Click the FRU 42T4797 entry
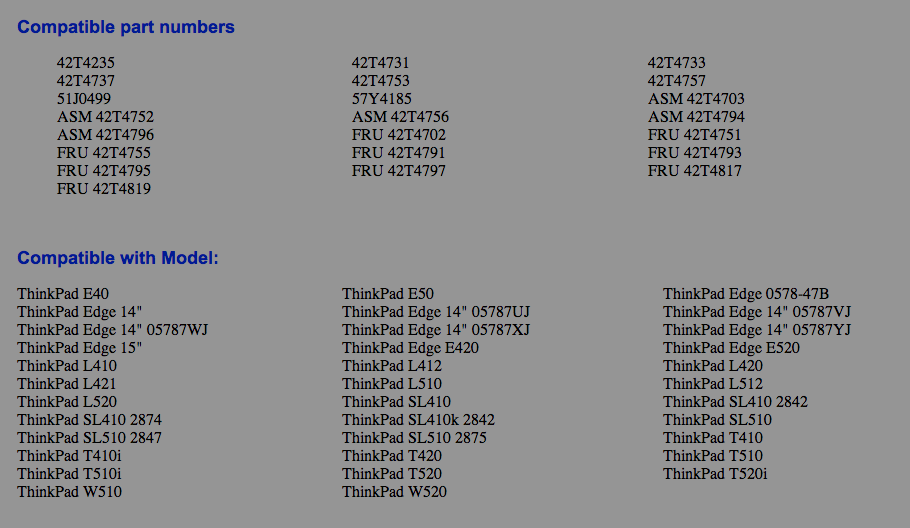Viewport: 910px width, 528px height. (399, 171)
